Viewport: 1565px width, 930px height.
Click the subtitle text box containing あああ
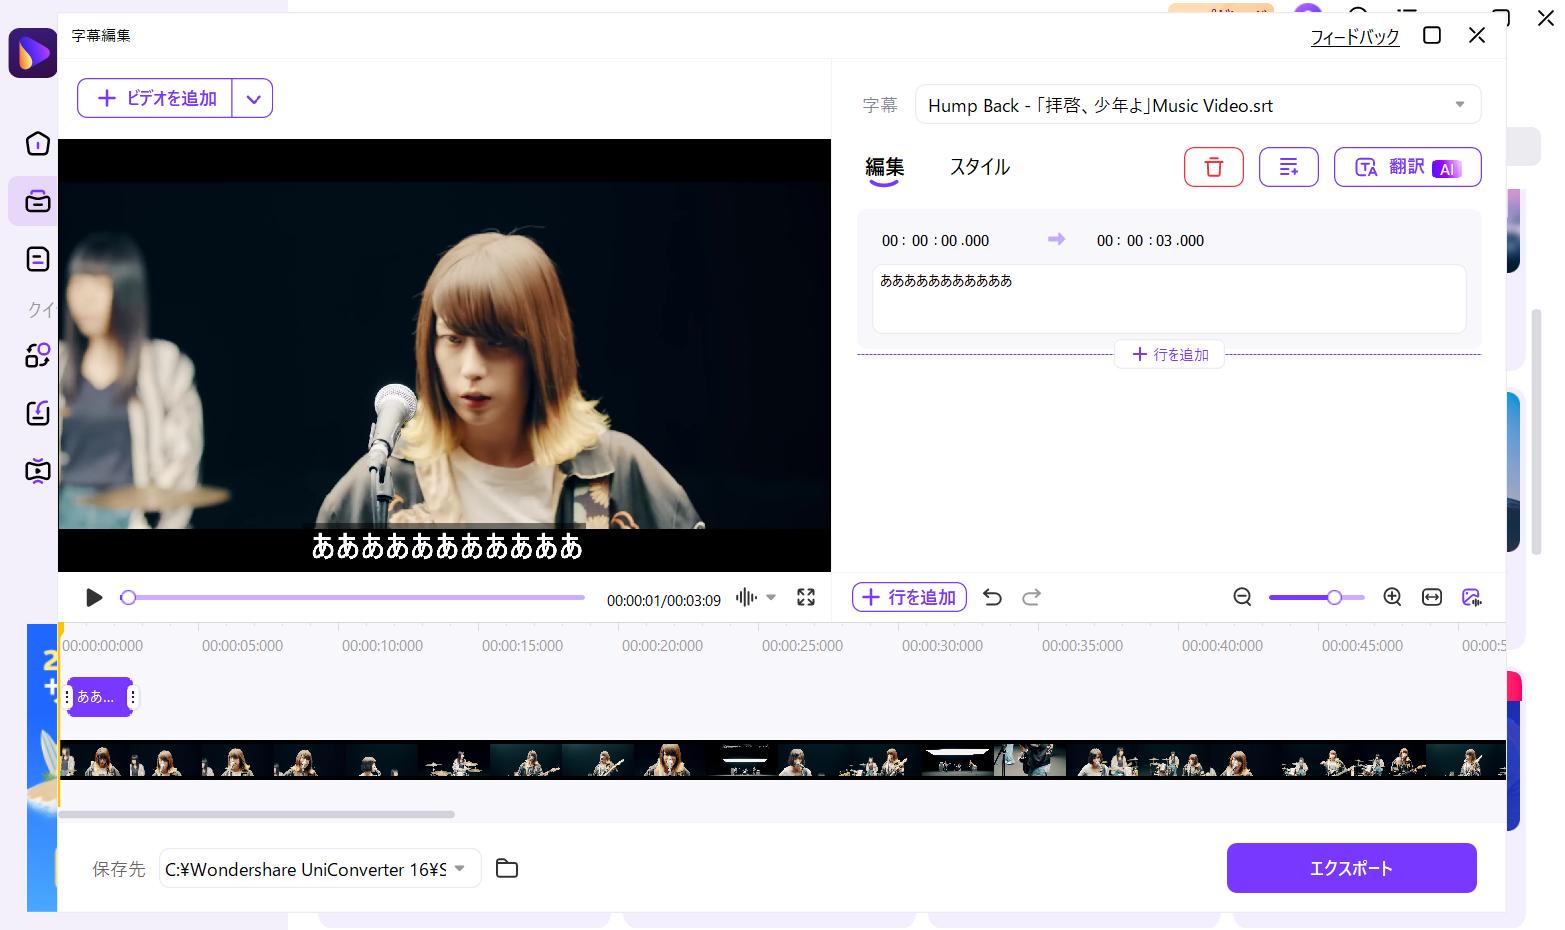(x=1169, y=298)
